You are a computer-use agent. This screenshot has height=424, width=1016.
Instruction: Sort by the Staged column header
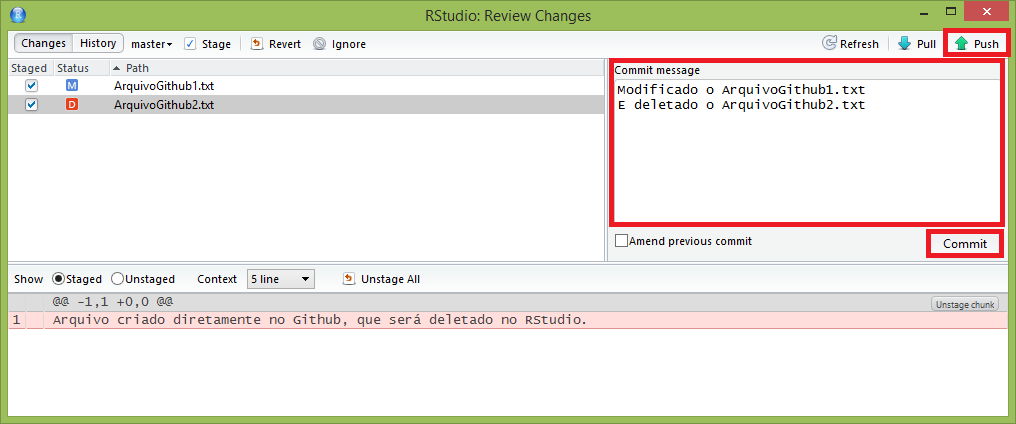click(x=29, y=68)
